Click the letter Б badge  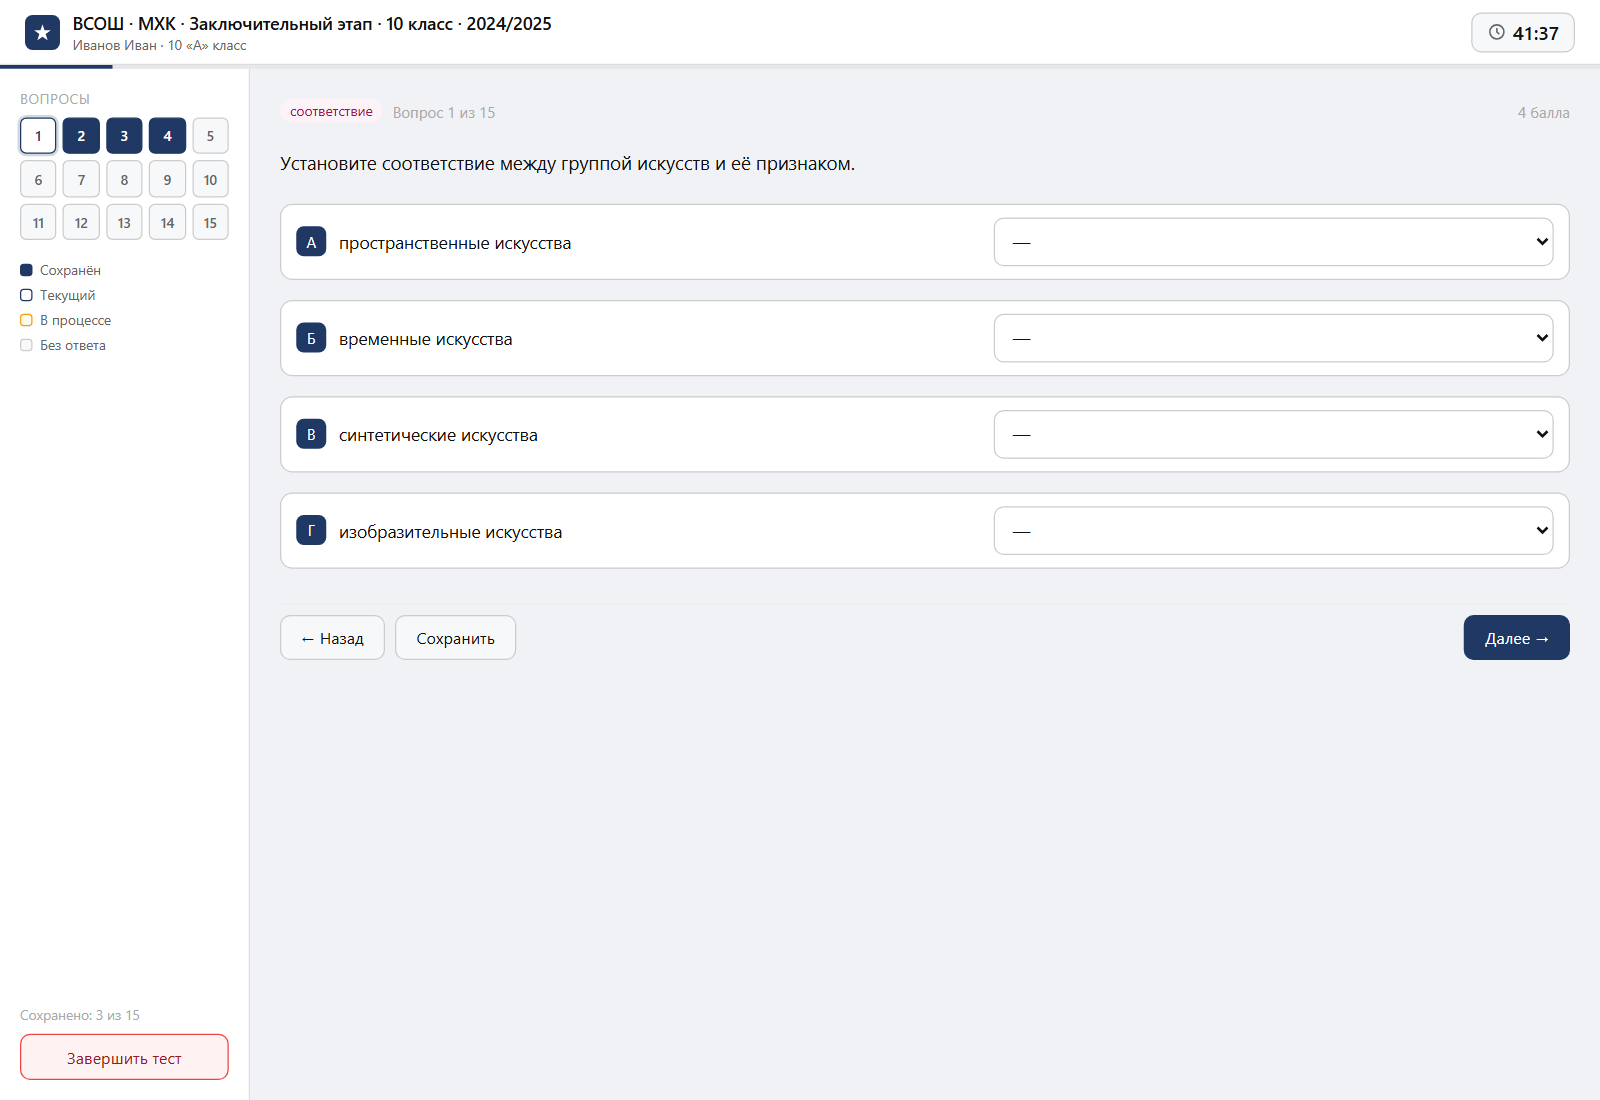tap(311, 338)
